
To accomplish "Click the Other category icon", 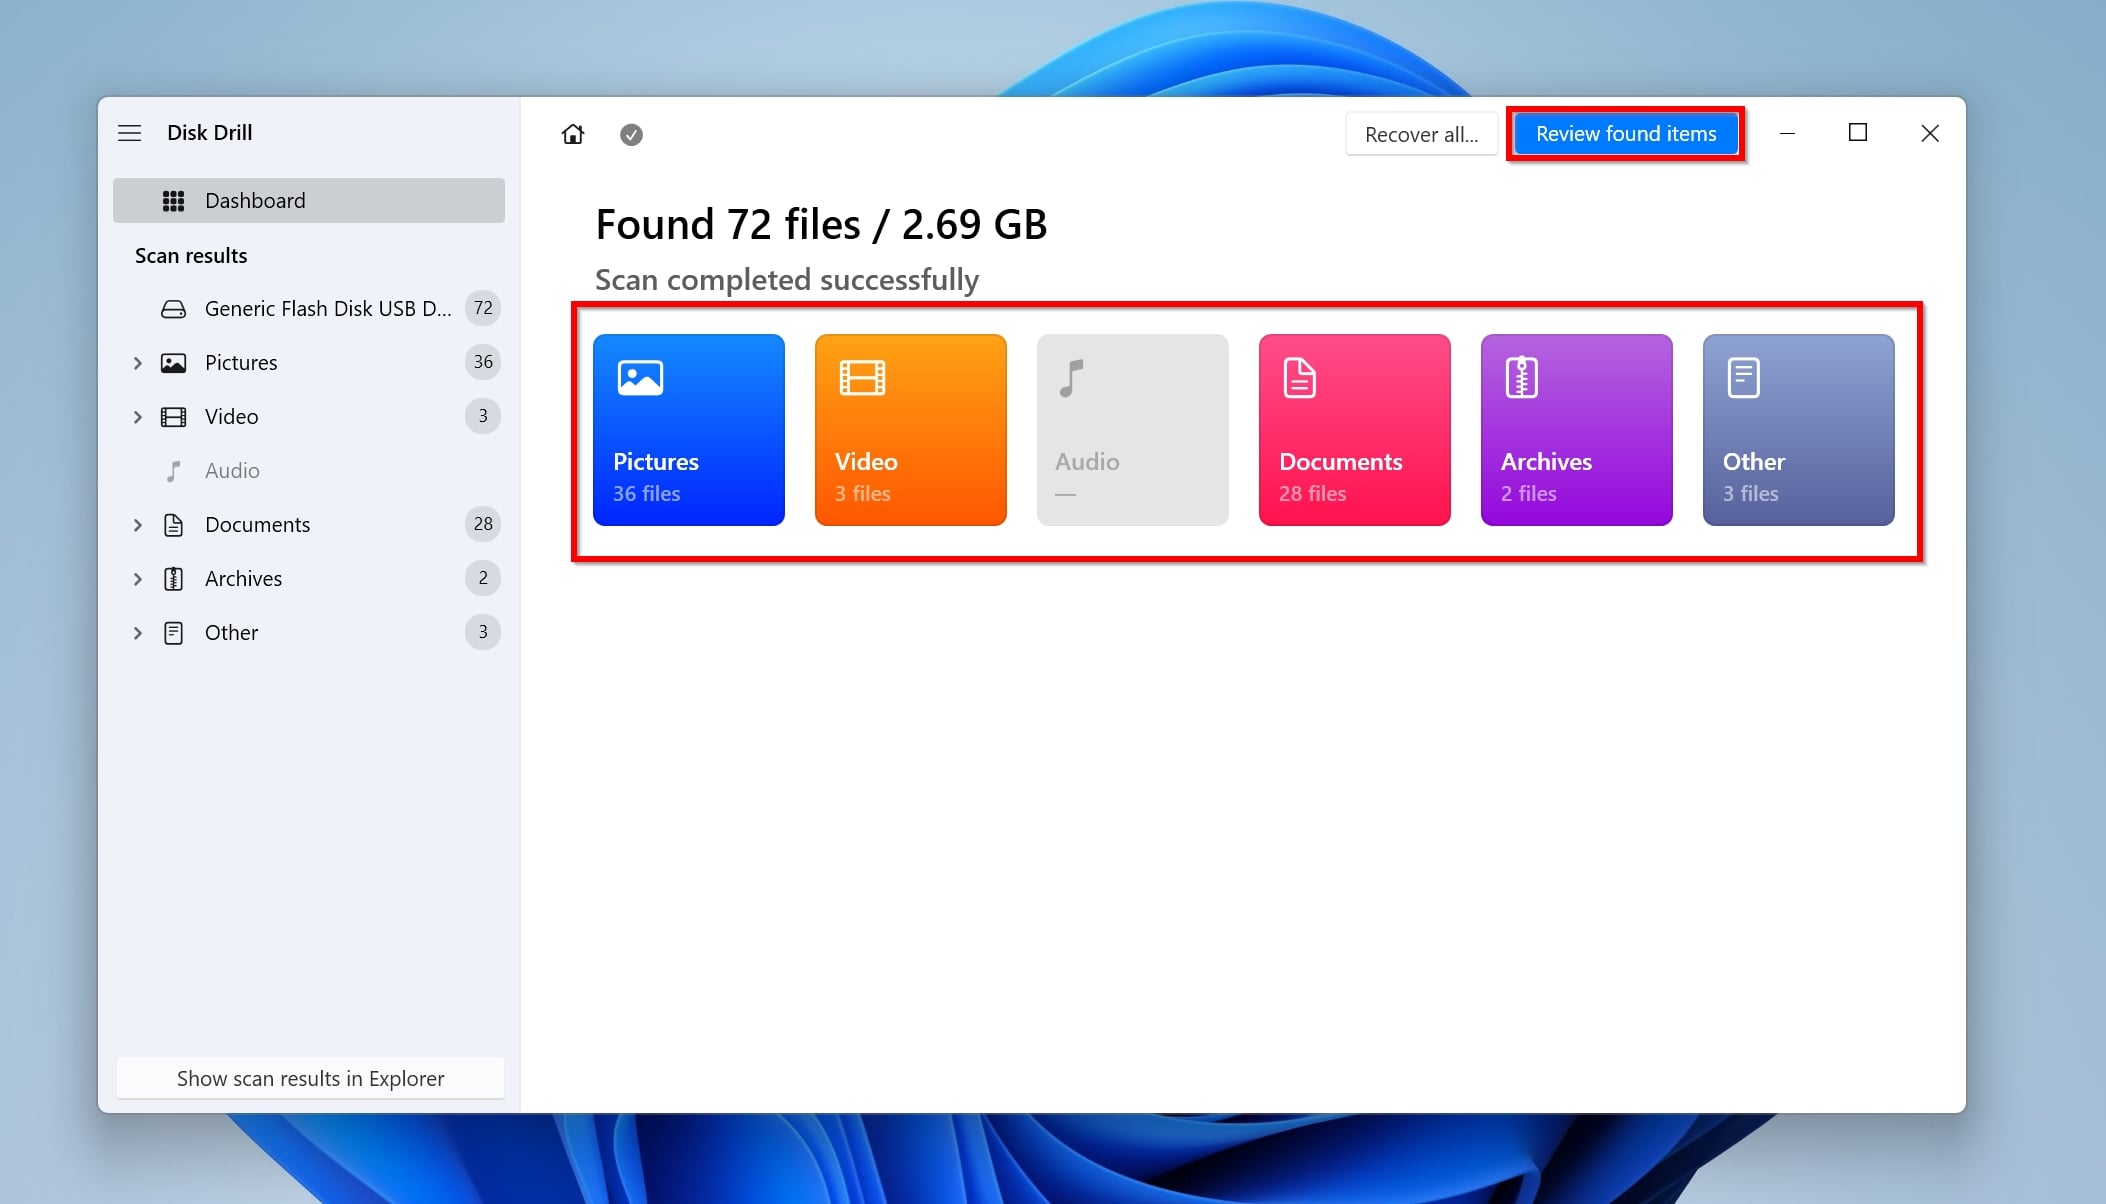I will [x=1742, y=378].
